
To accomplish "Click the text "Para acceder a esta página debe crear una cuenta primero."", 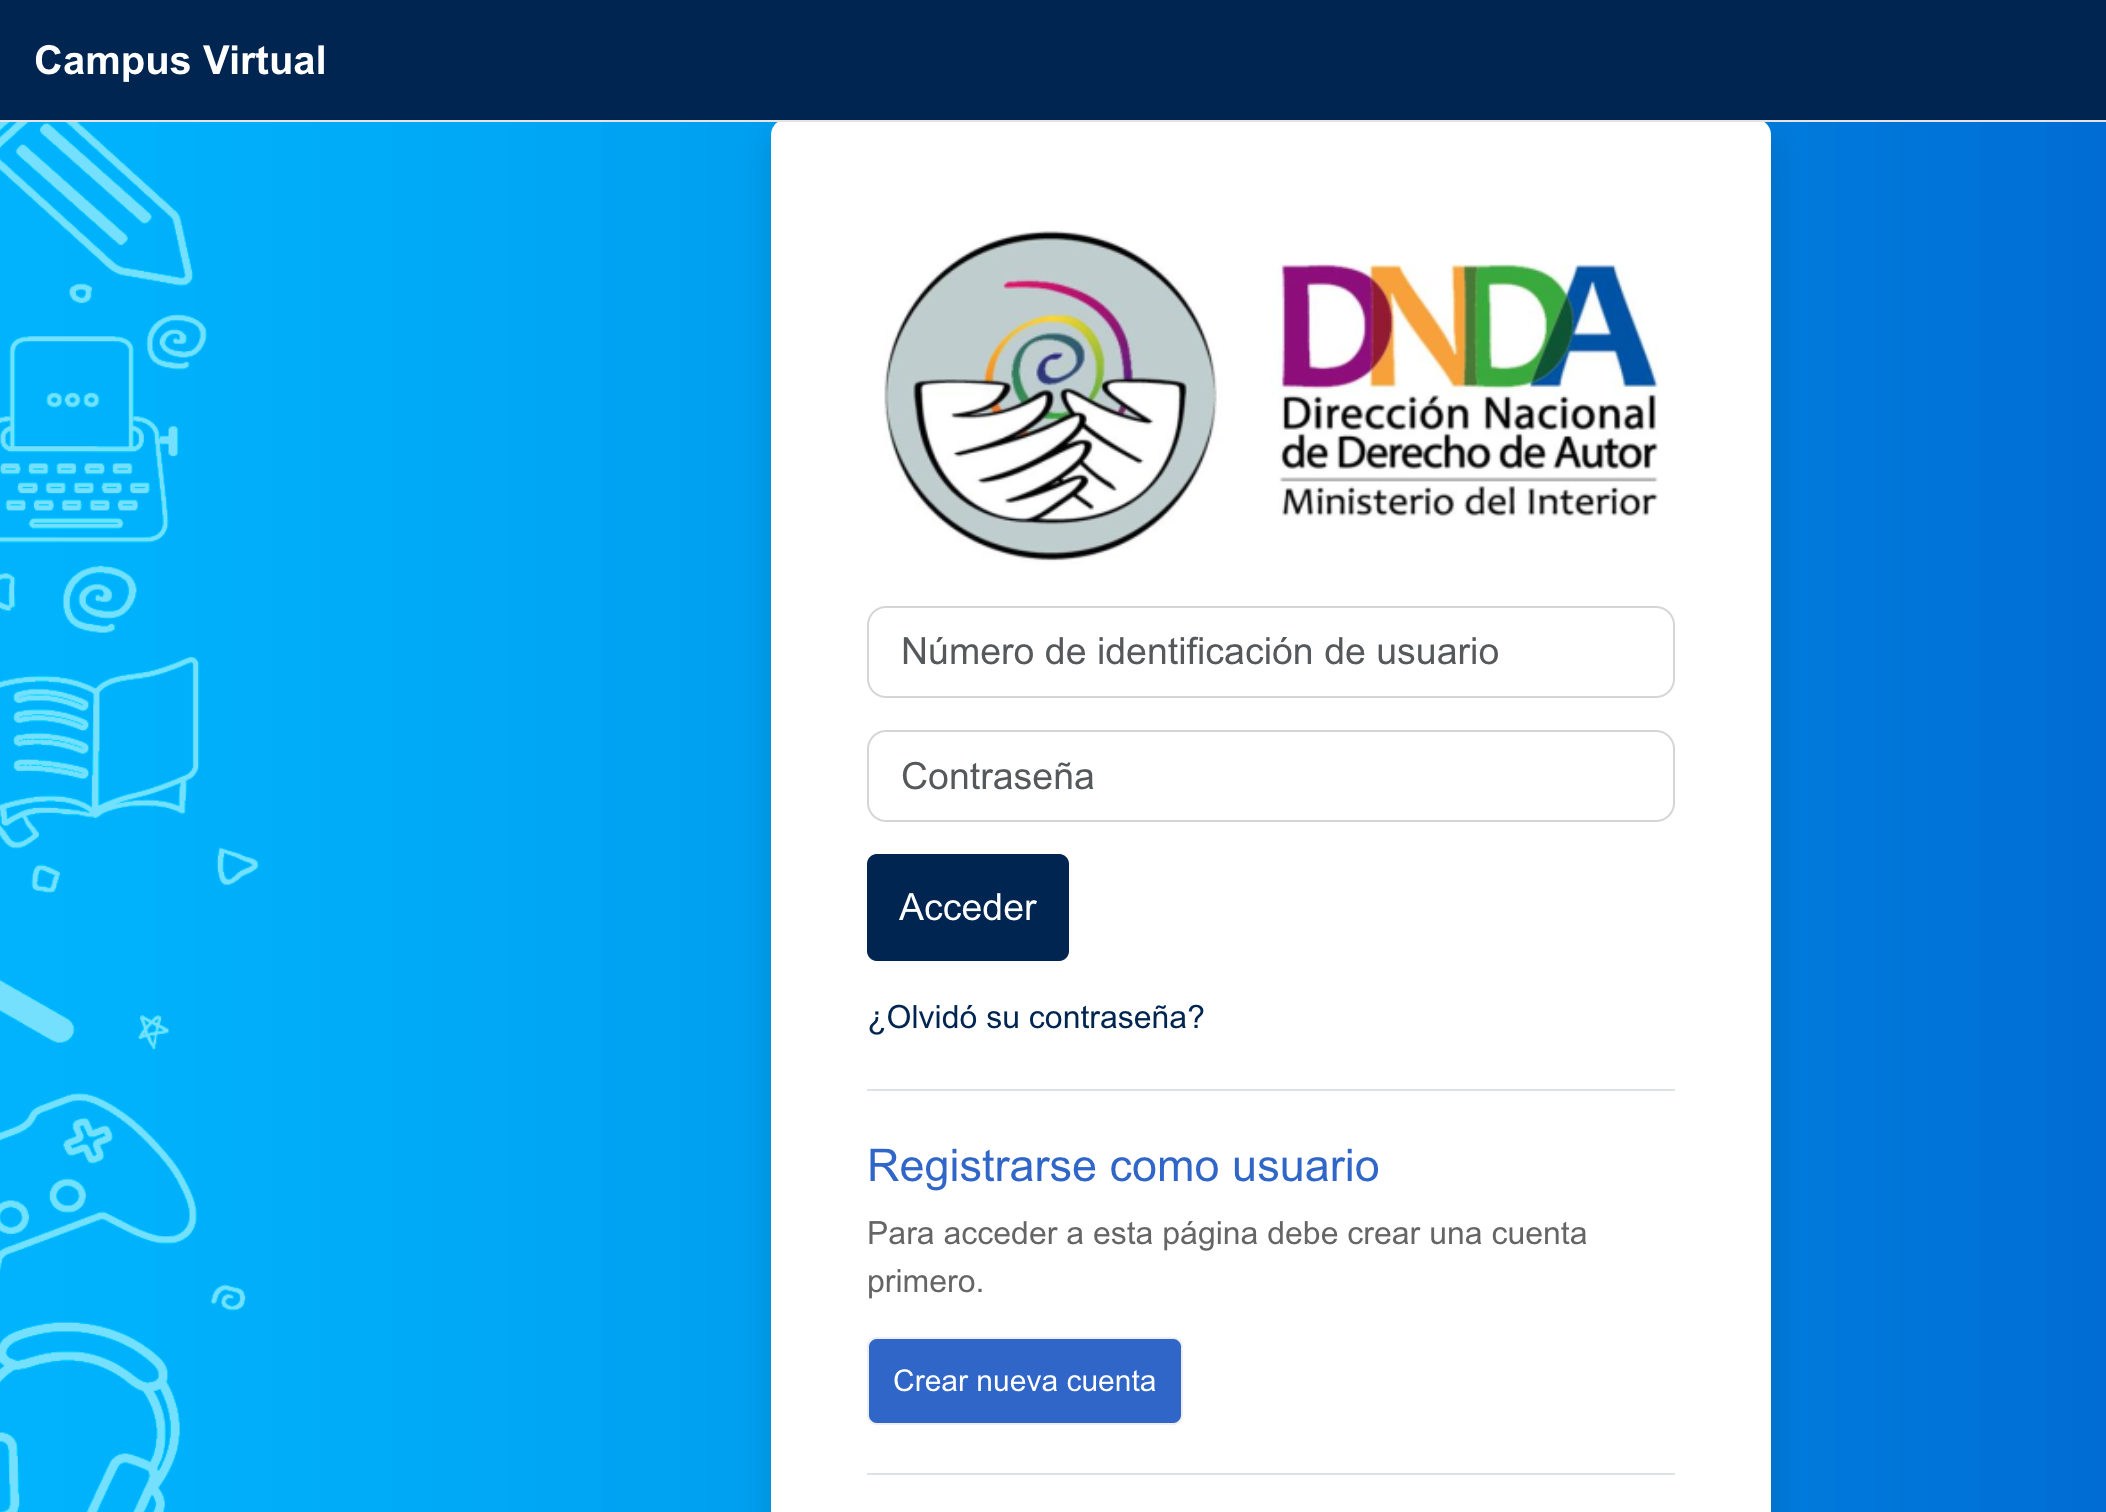I will click(x=1227, y=1257).
